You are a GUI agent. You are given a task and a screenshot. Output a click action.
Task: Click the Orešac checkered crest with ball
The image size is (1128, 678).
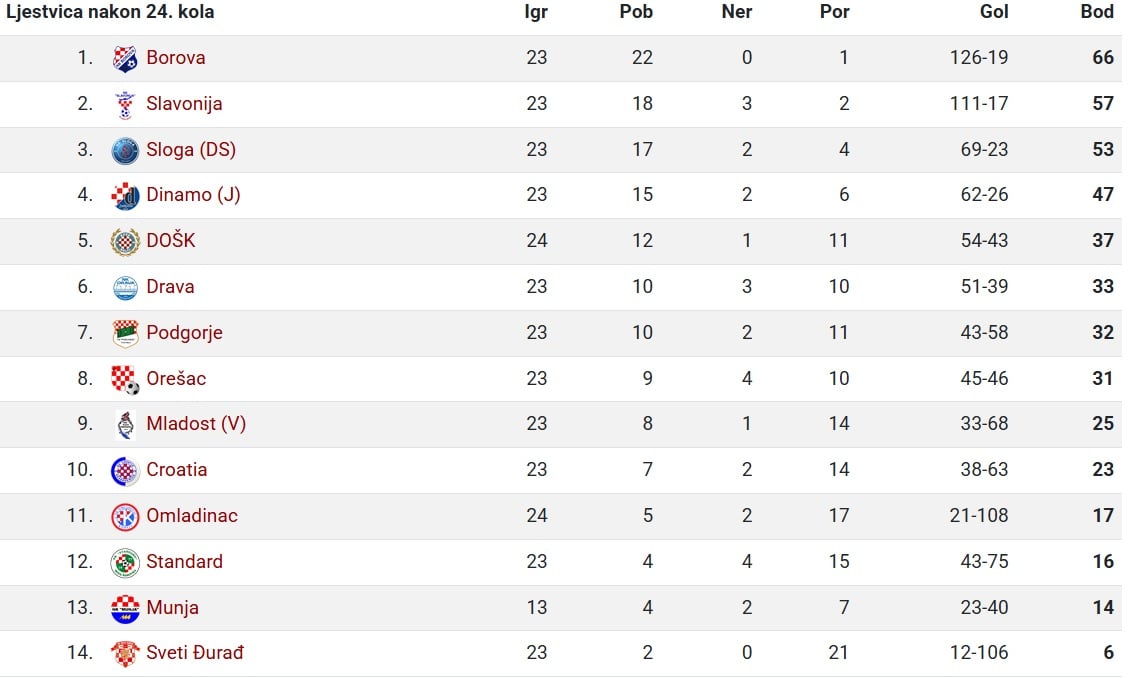(x=125, y=379)
